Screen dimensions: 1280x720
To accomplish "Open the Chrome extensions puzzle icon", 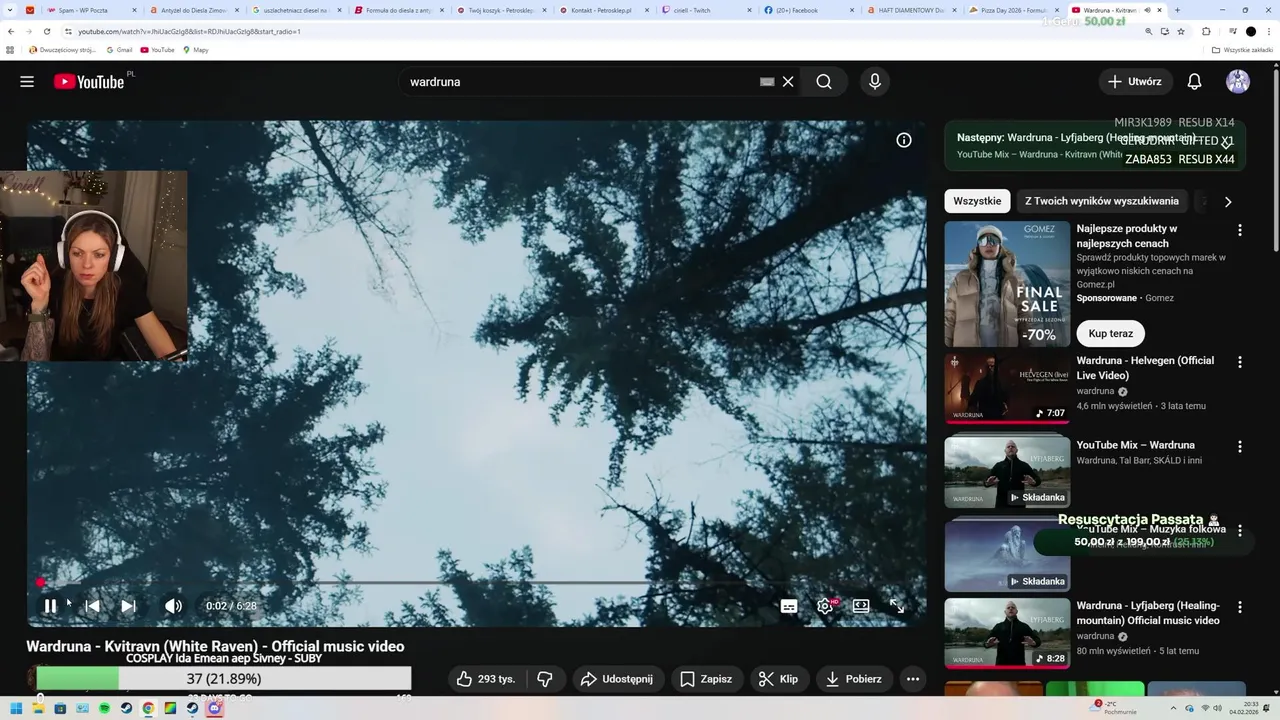I will point(1206,31).
